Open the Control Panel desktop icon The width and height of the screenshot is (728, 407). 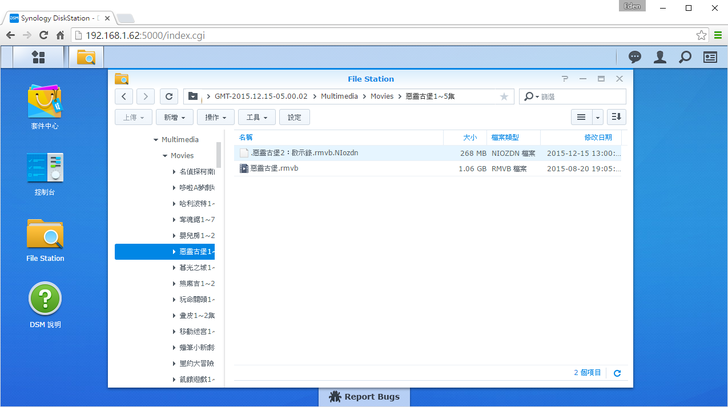tap(45, 168)
